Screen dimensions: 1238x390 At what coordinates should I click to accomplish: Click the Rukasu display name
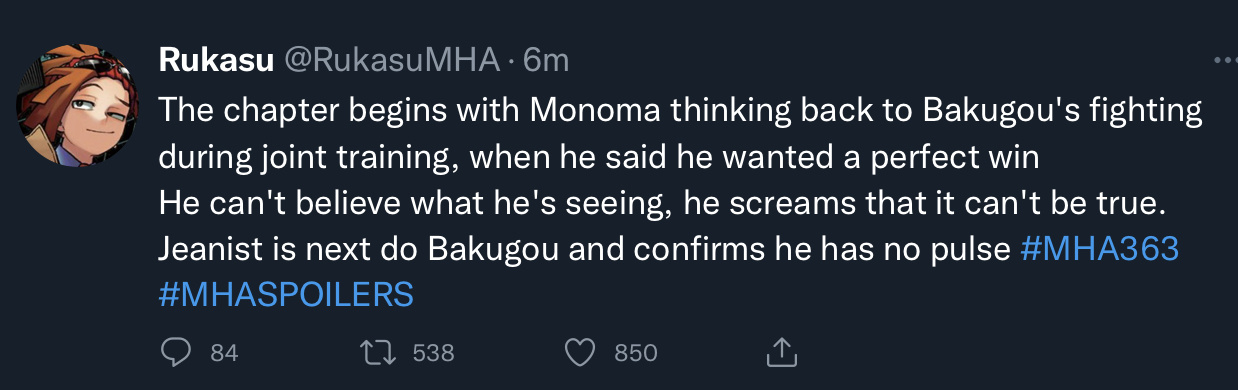(x=217, y=61)
